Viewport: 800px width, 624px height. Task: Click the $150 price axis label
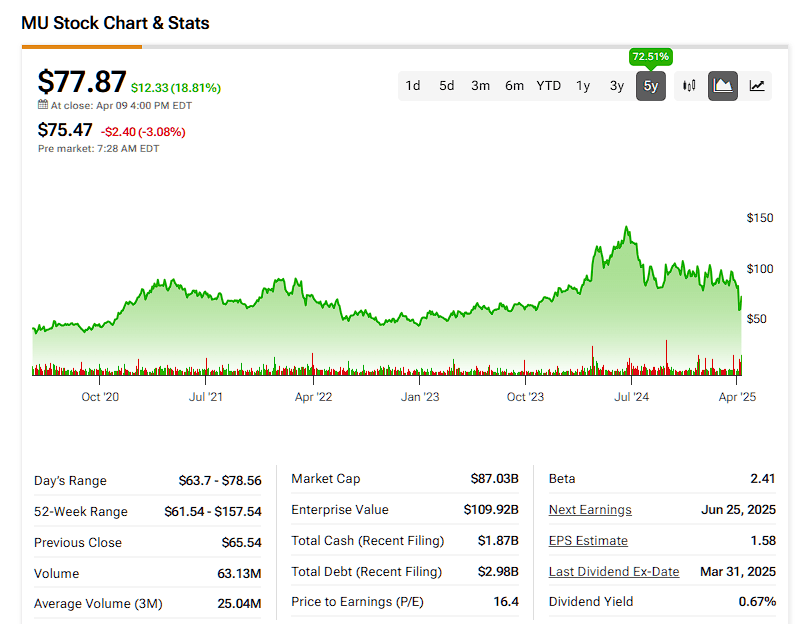tap(760, 218)
